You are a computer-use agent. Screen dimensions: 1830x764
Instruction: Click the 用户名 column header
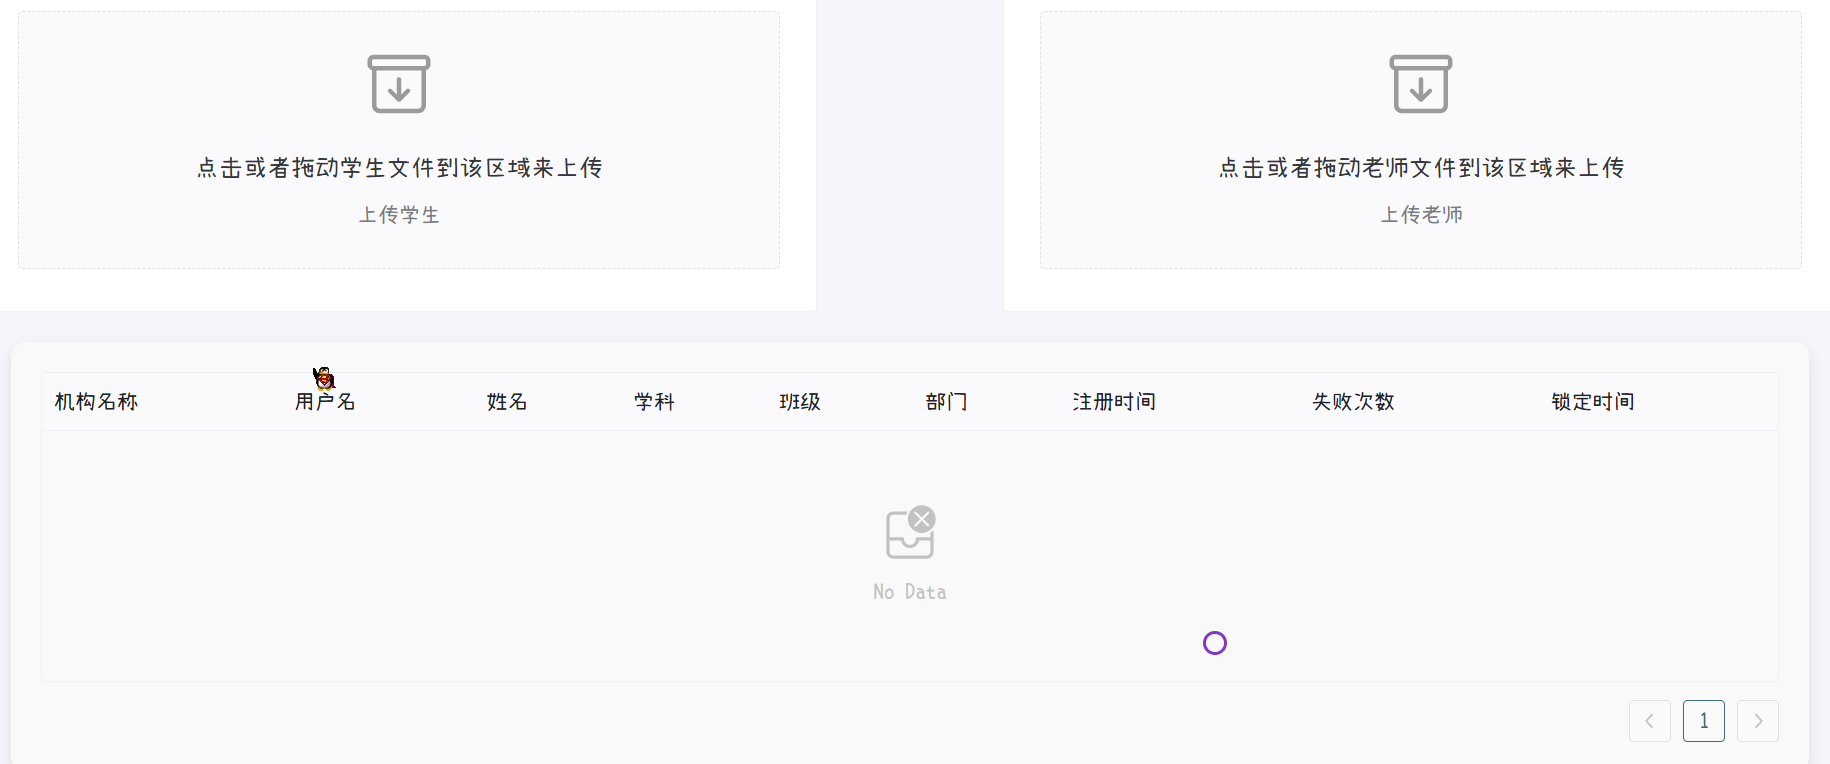click(x=325, y=402)
